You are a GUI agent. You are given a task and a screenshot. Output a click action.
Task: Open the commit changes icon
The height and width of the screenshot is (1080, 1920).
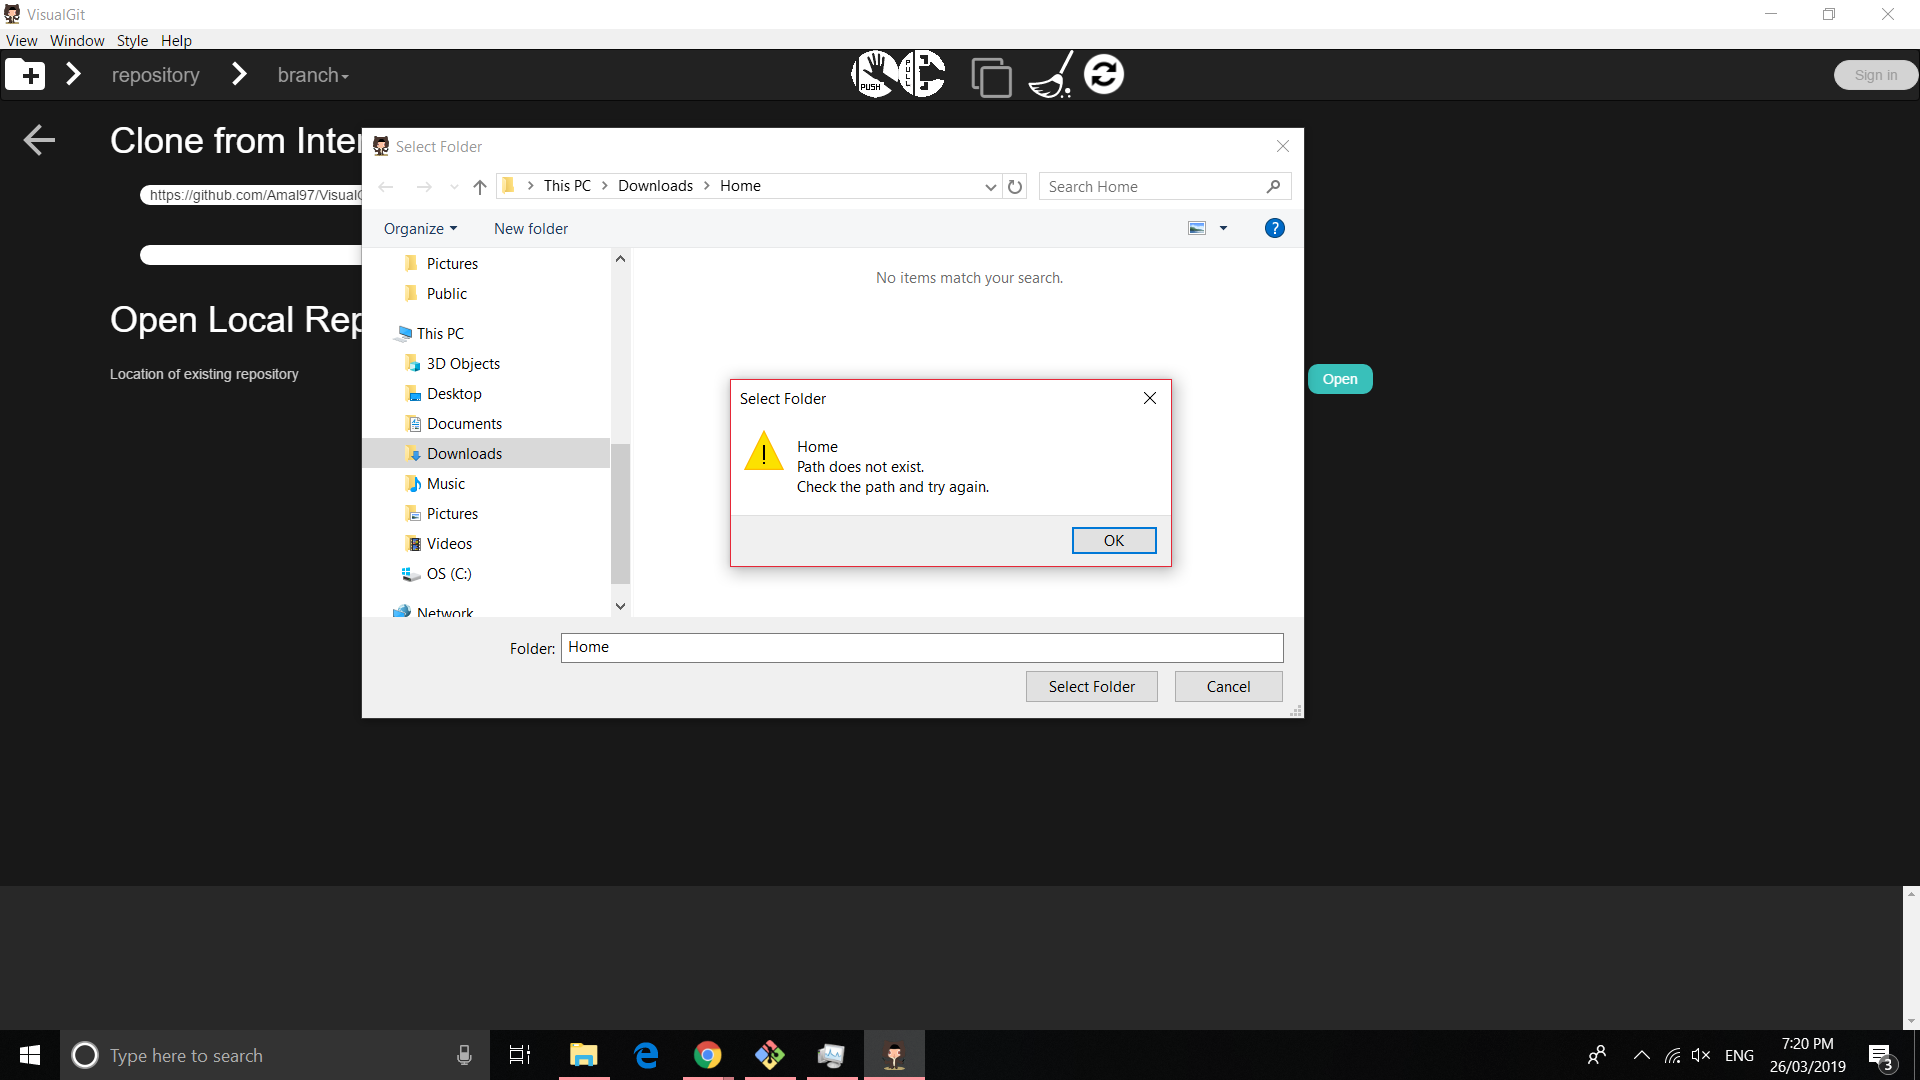tap(991, 76)
